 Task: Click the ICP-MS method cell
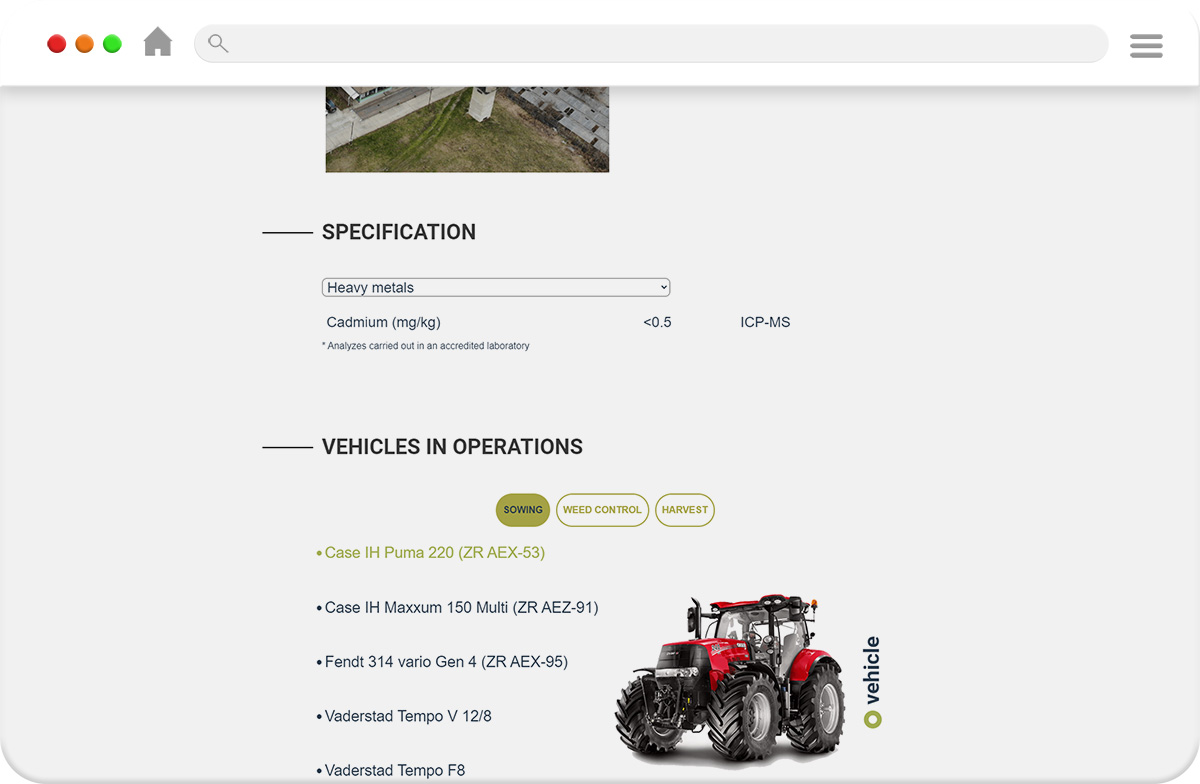[765, 322]
